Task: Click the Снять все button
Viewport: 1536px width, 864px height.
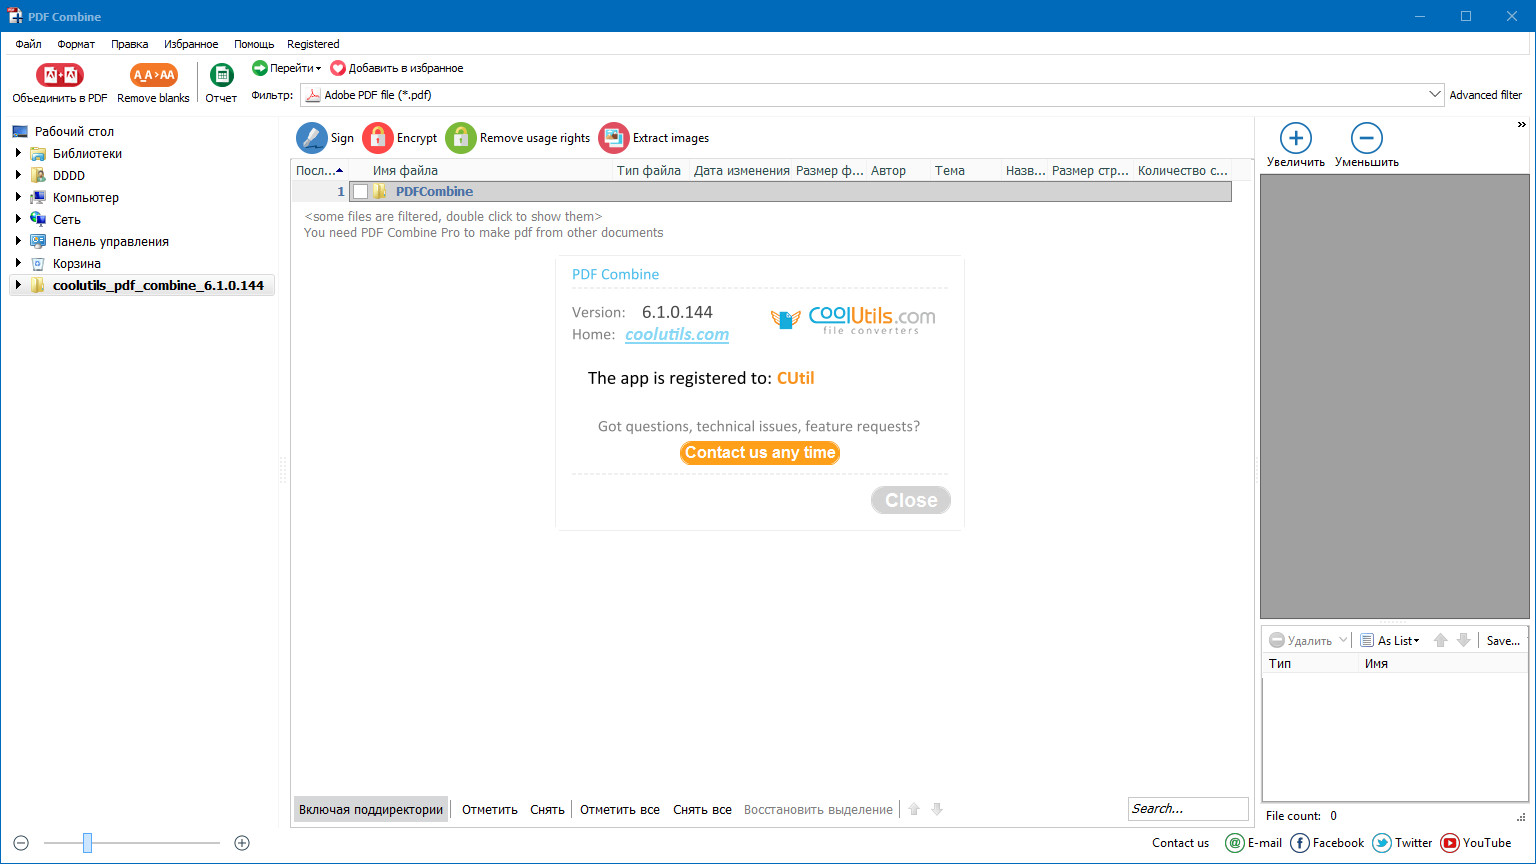Action: (702, 809)
